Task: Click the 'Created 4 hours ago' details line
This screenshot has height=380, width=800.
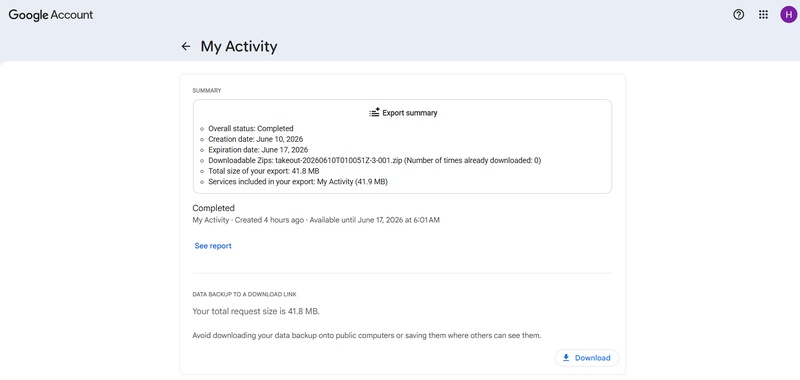Action: click(316, 220)
